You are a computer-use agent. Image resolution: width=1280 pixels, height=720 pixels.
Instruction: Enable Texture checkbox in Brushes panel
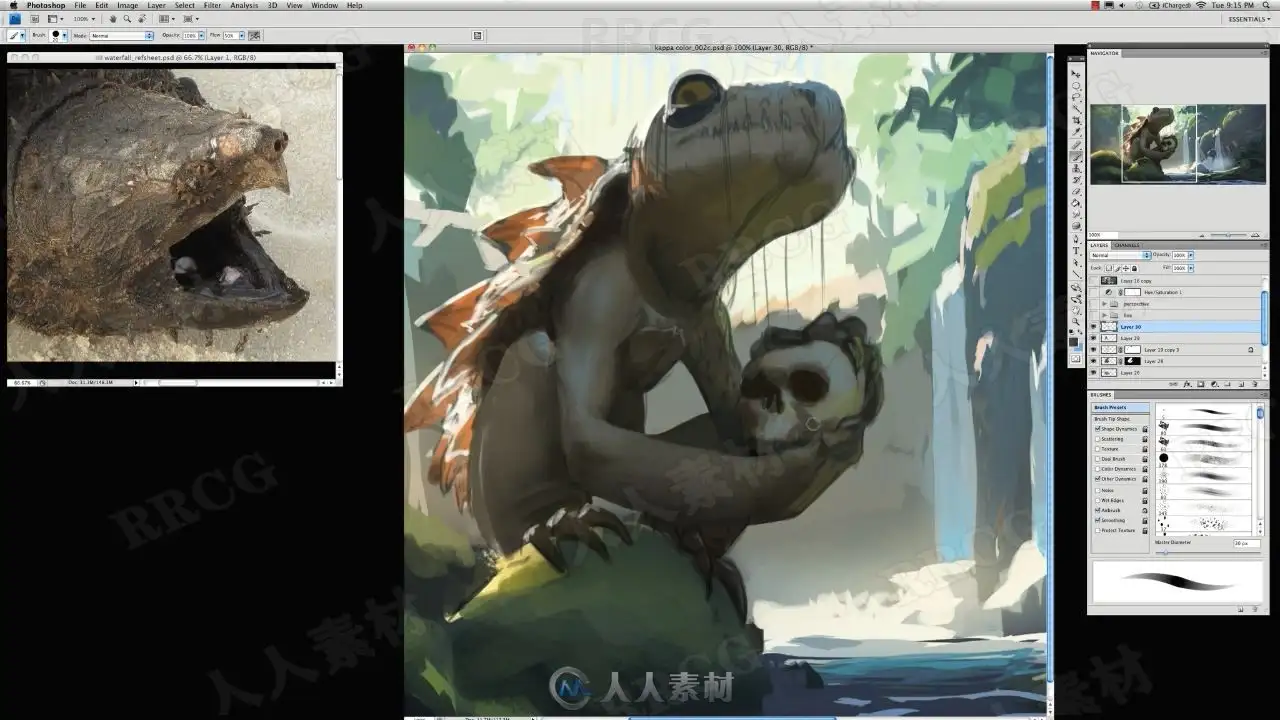[x=1098, y=449]
